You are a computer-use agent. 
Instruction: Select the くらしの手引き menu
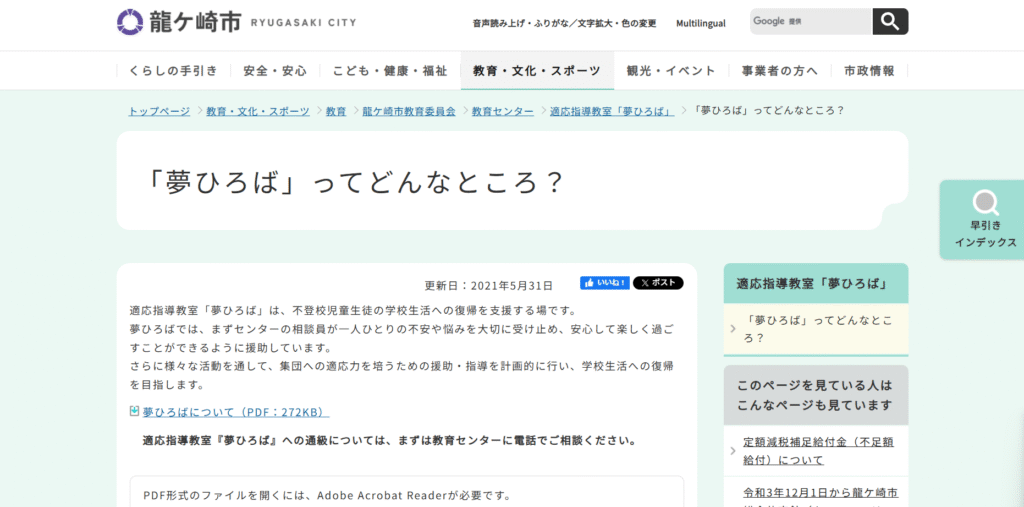click(x=173, y=71)
